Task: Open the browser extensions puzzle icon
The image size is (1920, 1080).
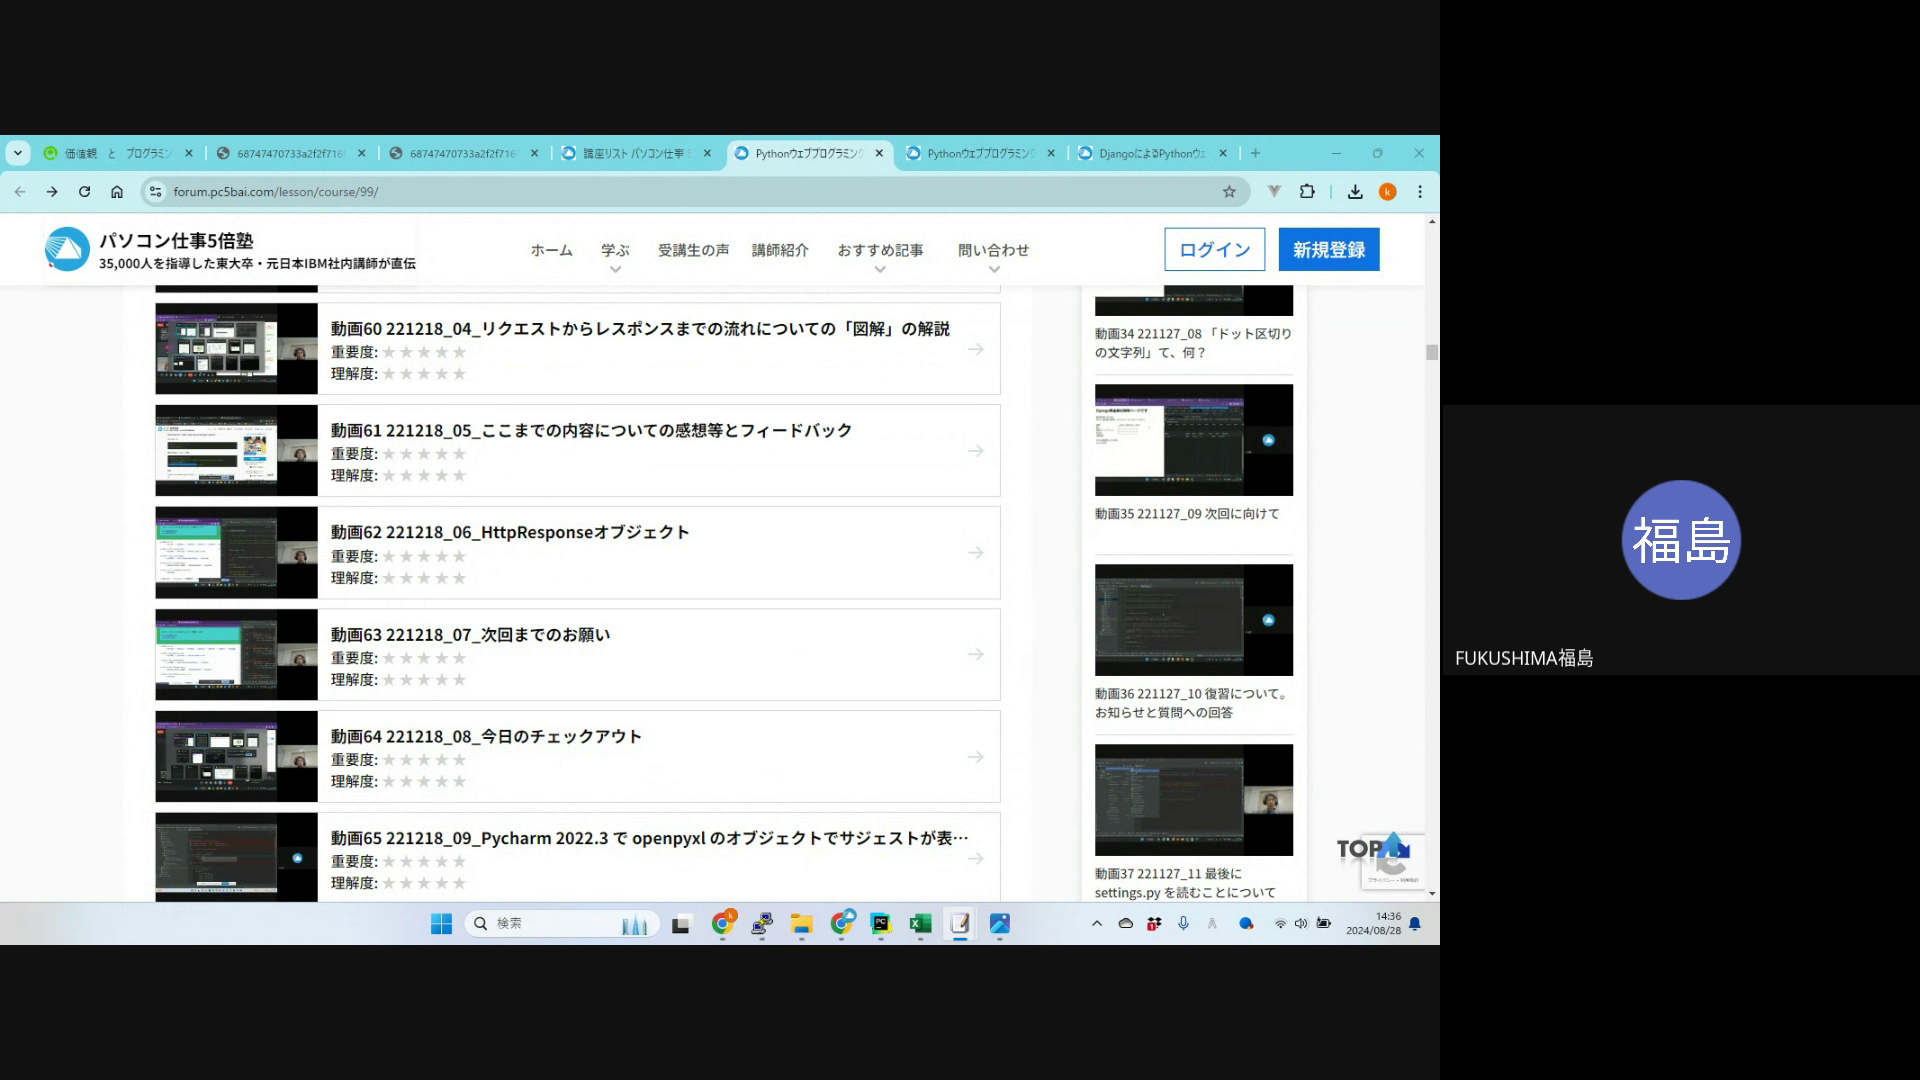Action: click(1307, 192)
